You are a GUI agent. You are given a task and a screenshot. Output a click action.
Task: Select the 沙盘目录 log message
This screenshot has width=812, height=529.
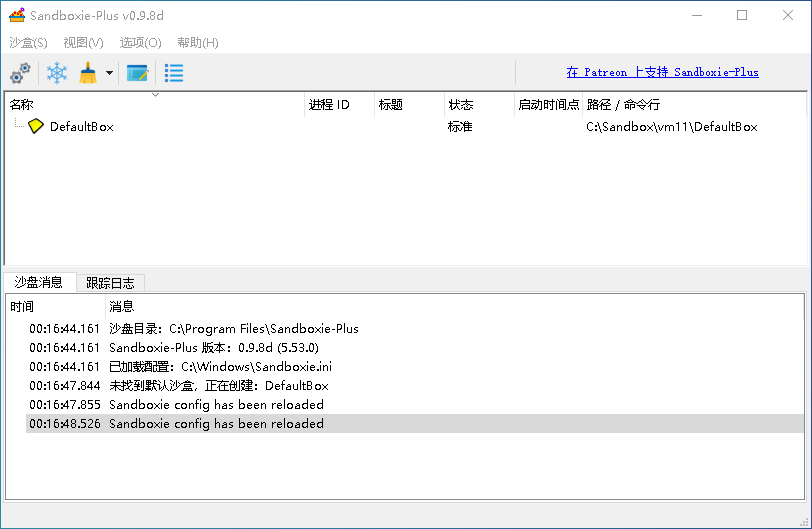pyautogui.click(x=414, y=329)
